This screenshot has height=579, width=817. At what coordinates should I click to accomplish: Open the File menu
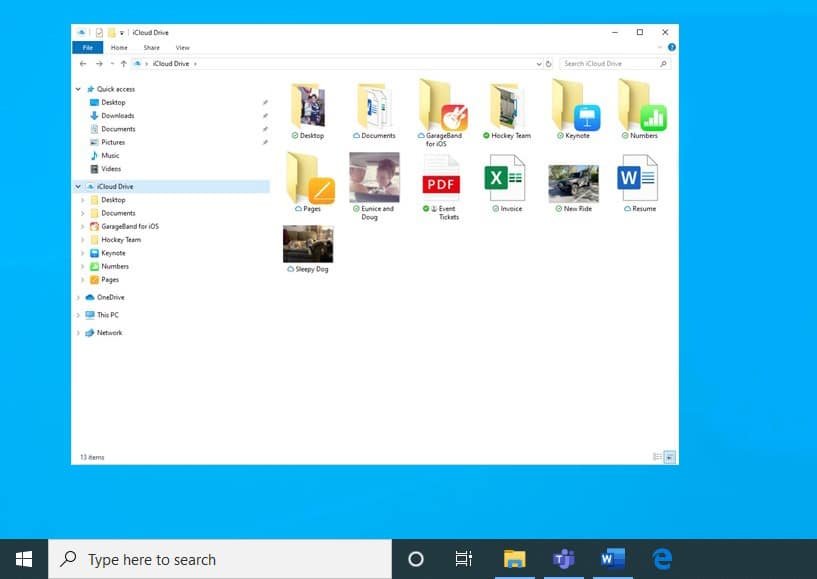click(x=86, y=47)
